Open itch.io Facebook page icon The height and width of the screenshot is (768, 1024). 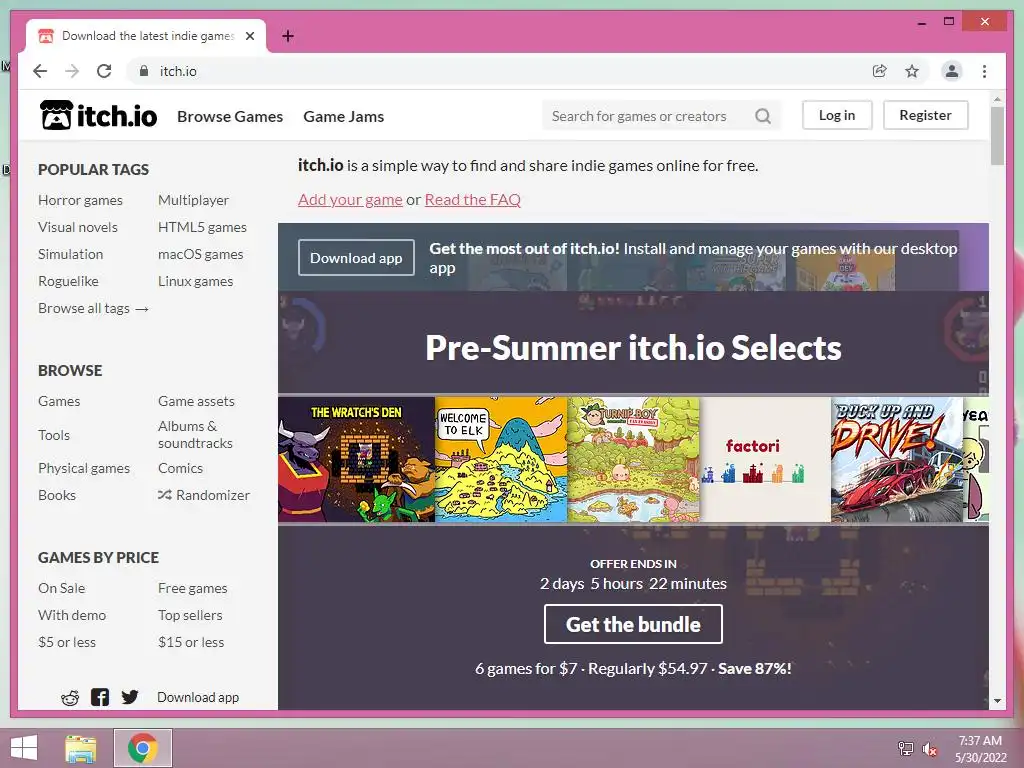click(x=100, y=697)
